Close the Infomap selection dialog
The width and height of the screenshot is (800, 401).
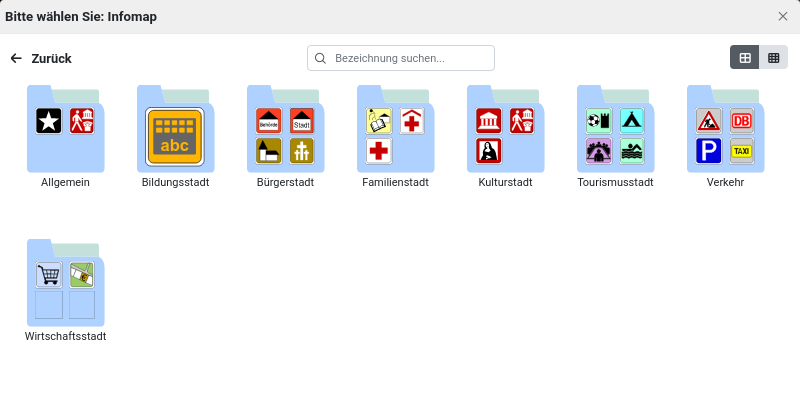tap(783, 16)
